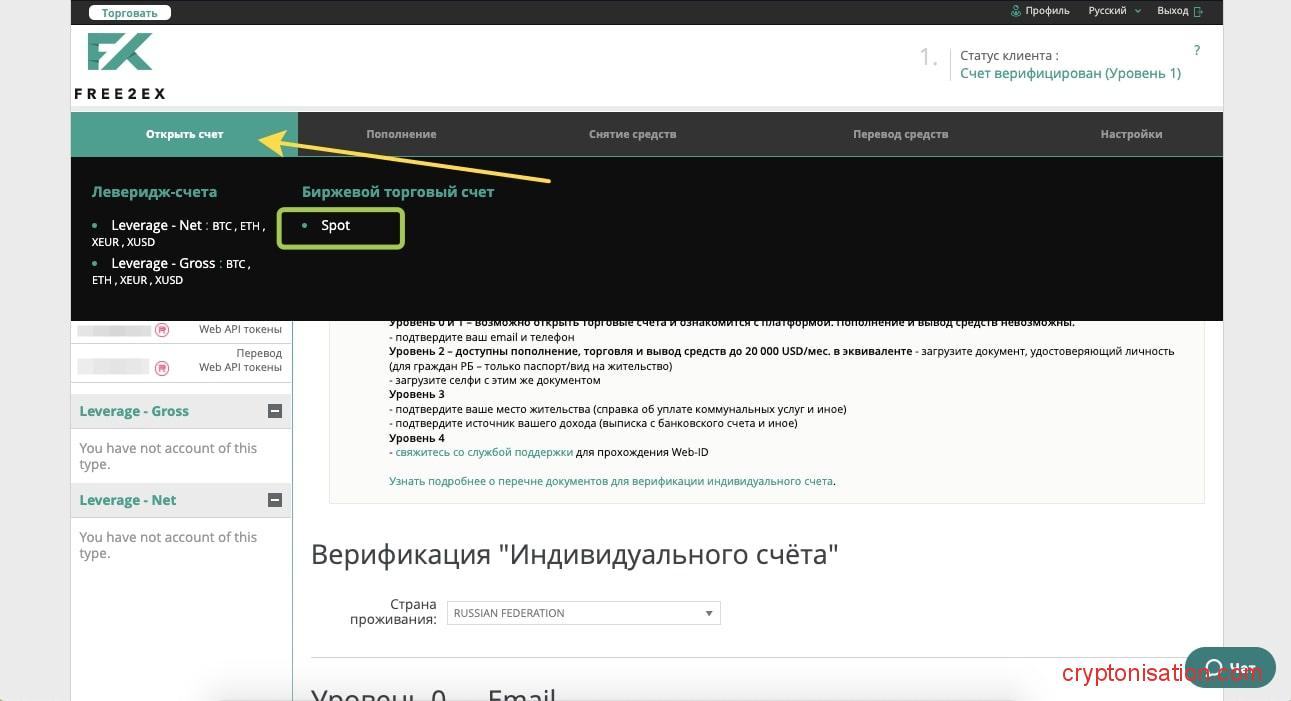
Task: Select Spot exchange account type
Action: coord(336,226)
